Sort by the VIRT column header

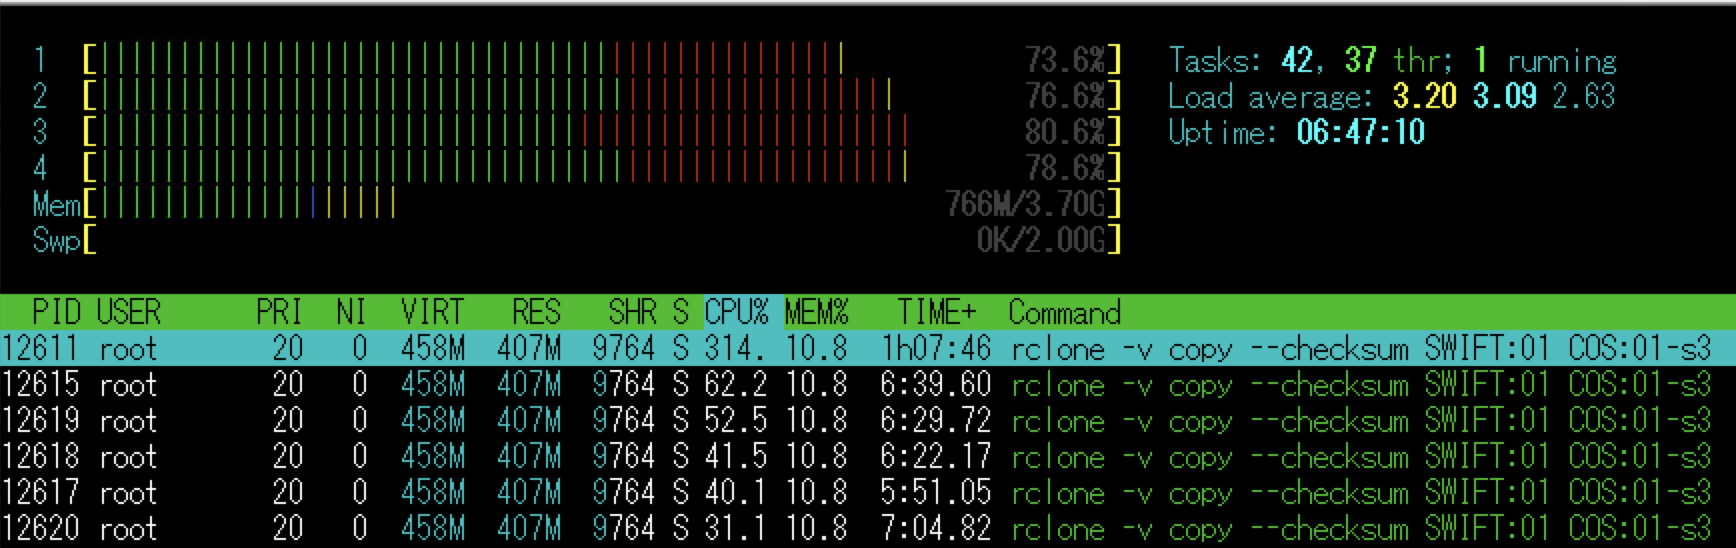[432, 313]
